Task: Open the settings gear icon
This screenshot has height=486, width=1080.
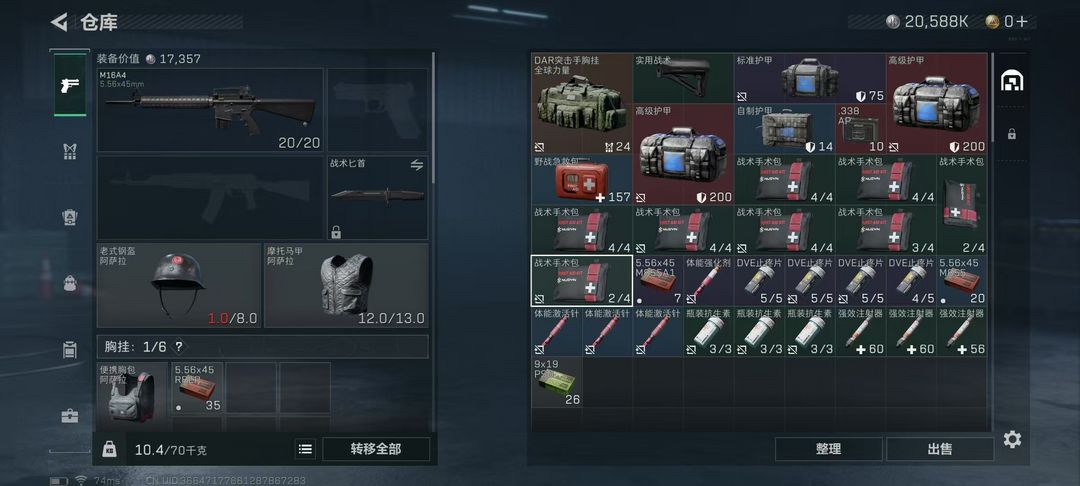Action: click(1012, 439)
